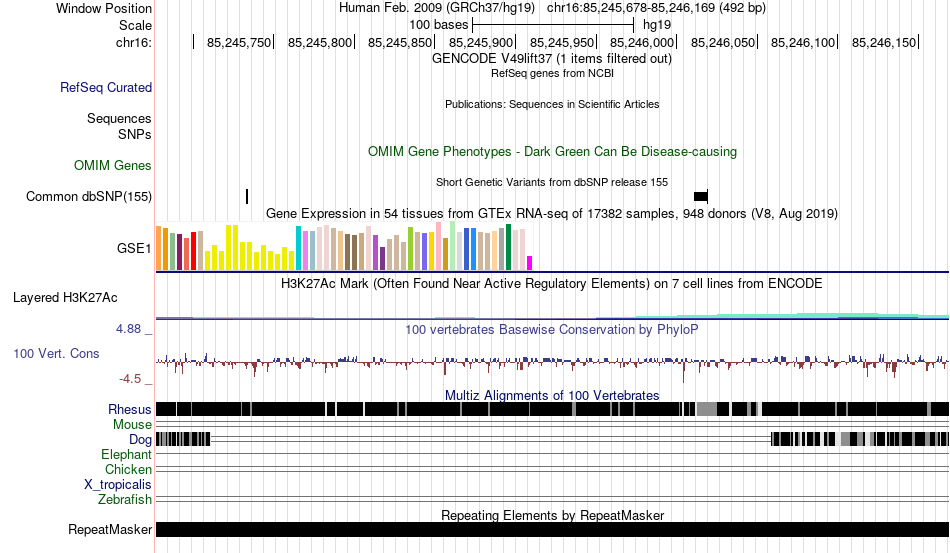Viewport: 950px width, 553px height.
Task: Click the PhyloP conservation track title
Action: point(552,330)
